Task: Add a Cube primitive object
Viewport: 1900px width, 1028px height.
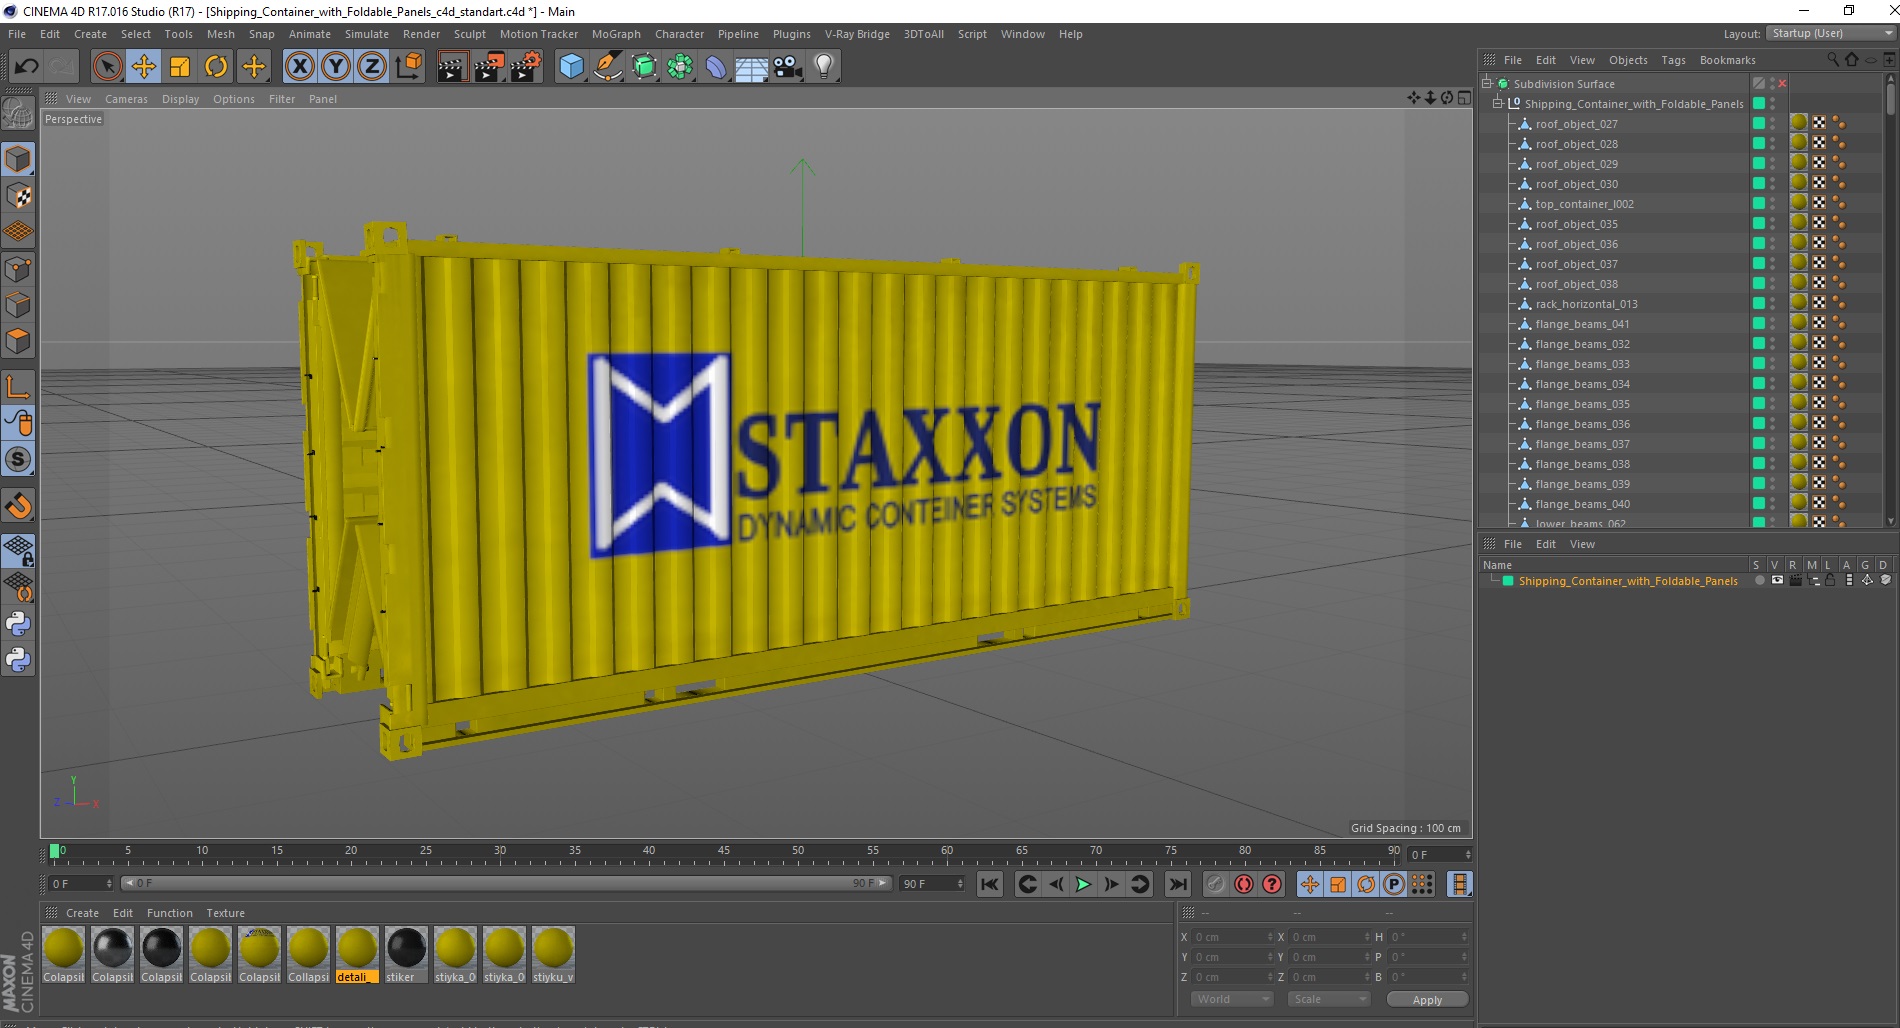Action: (571, 67)
